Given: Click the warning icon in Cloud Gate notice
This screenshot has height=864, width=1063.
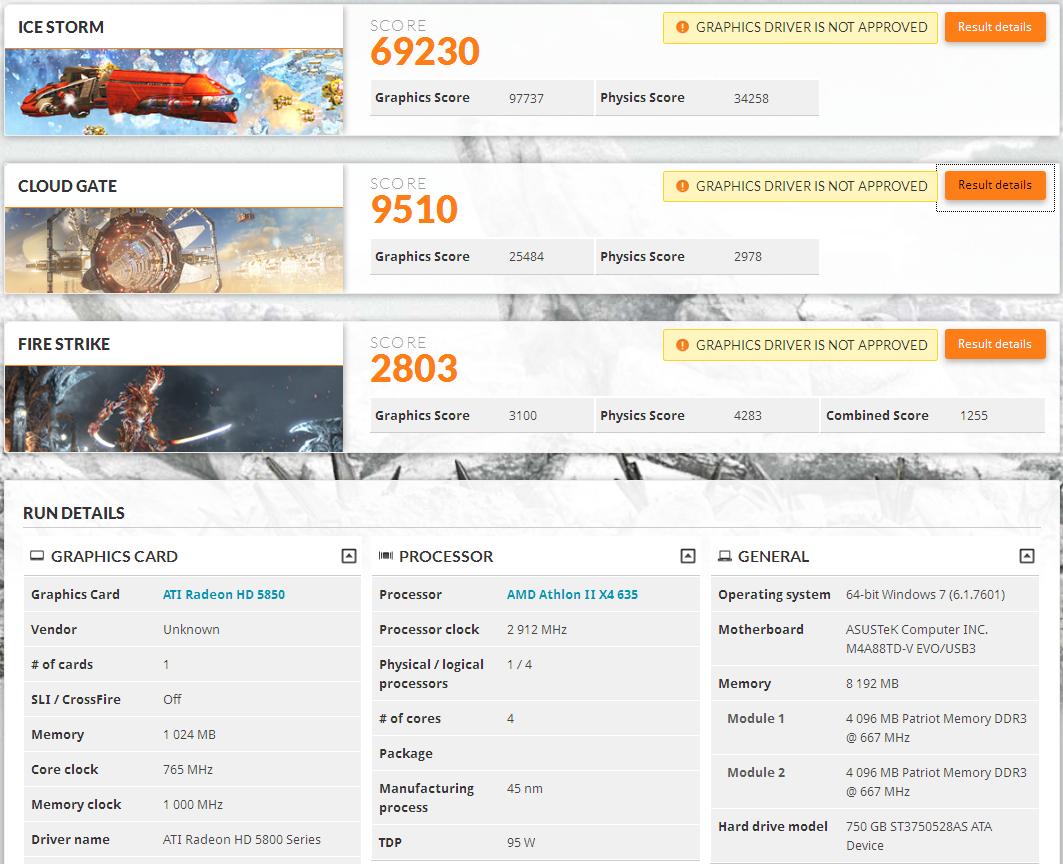Looking at the screenshot, I should click(x=682, y=186).
